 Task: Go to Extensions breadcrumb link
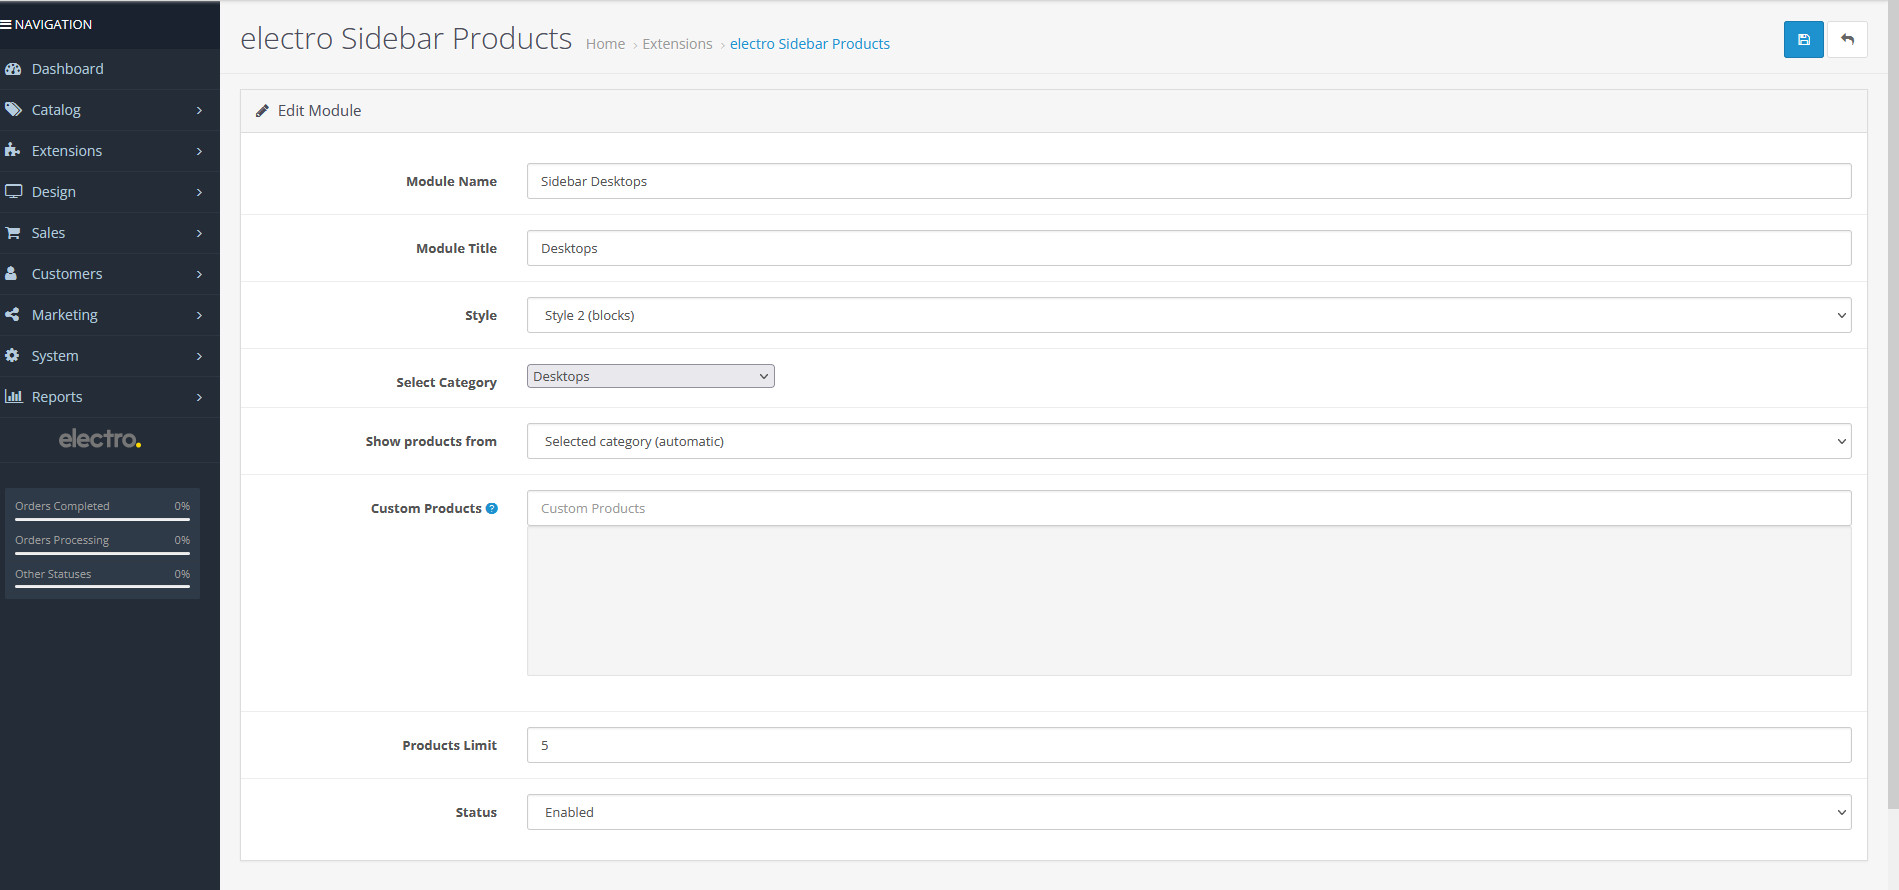tap(677, 44)
